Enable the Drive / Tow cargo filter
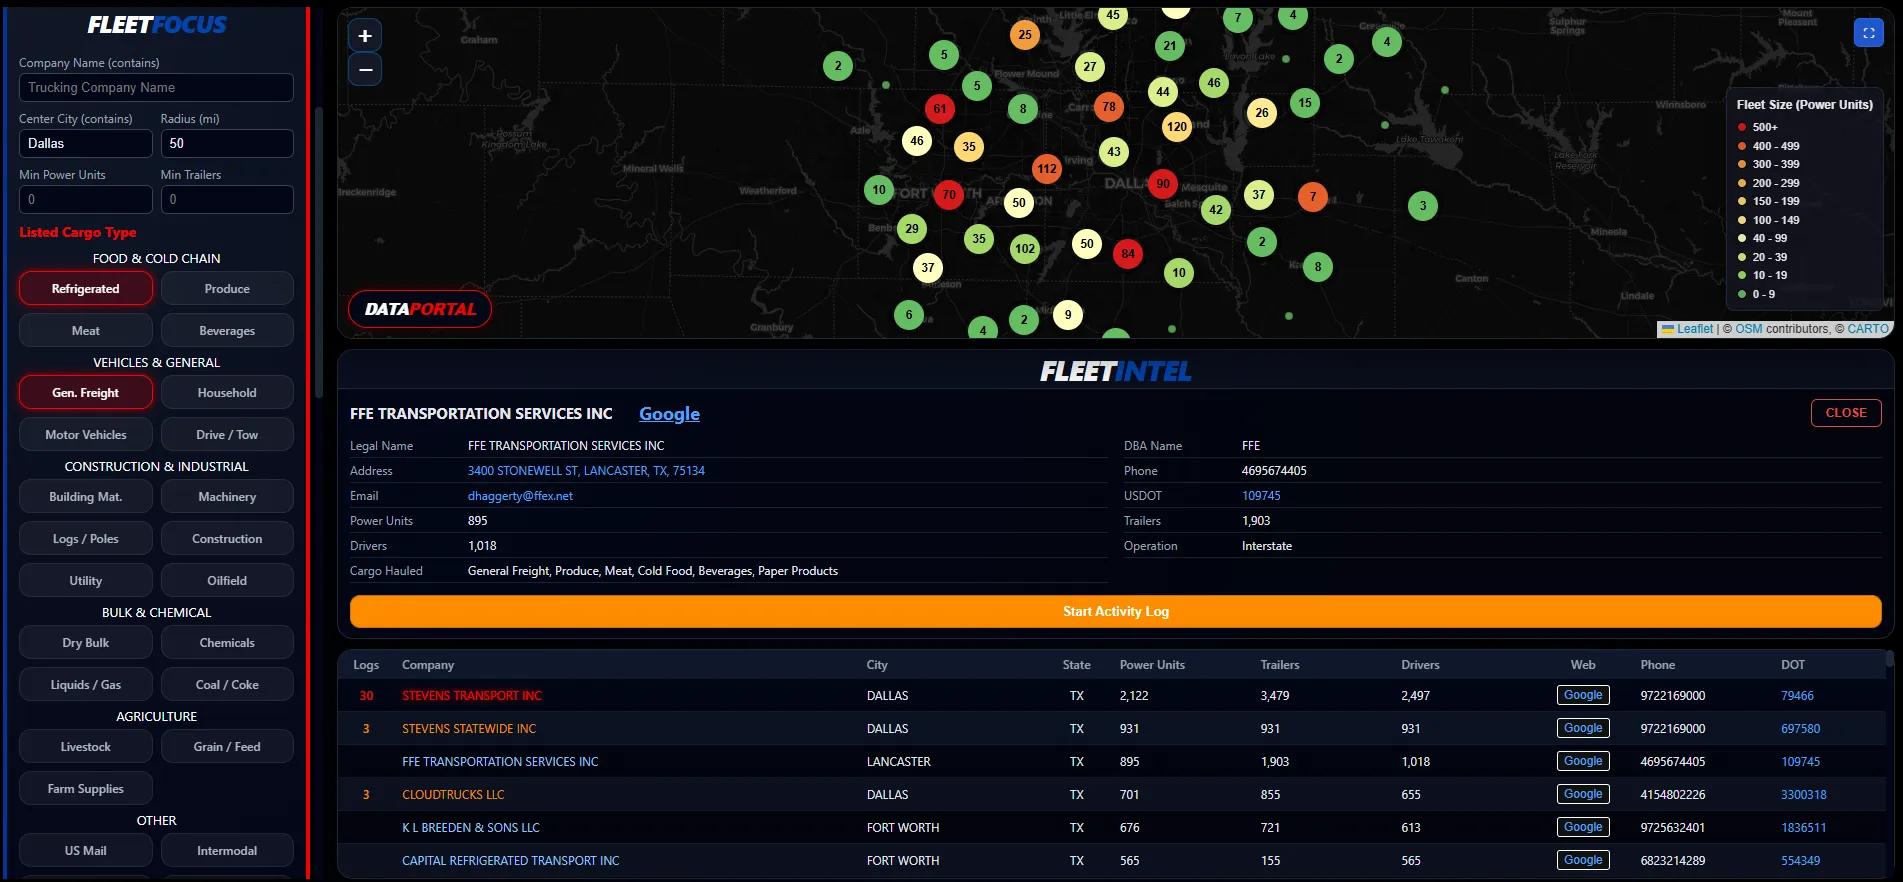Image resolution: width=1903 pixels, height=882 pixels. (227, 435)
